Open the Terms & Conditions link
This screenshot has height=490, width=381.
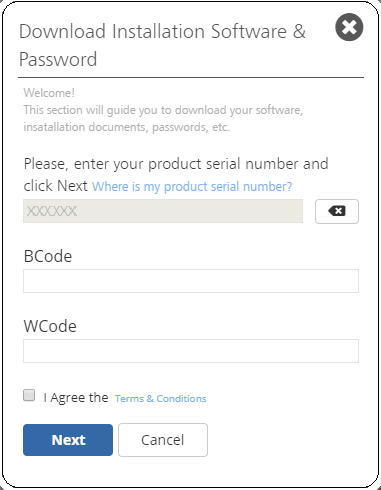point(161,398)
